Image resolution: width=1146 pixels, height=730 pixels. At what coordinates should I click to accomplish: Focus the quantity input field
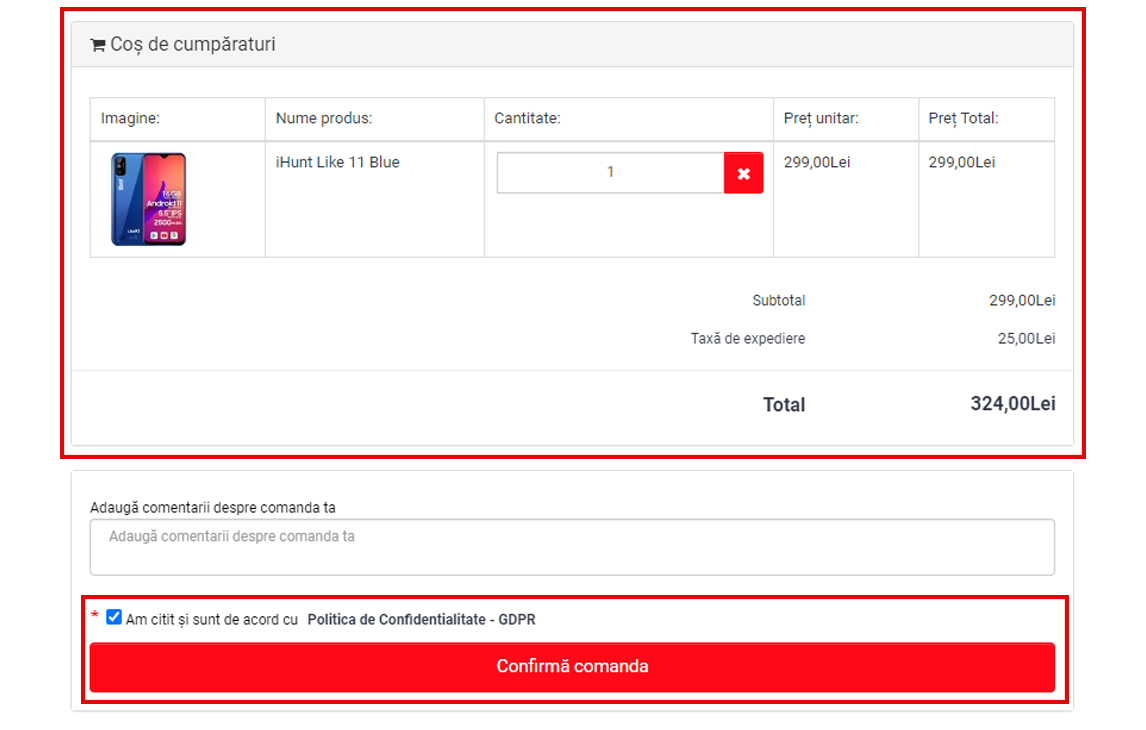(610, 173)
